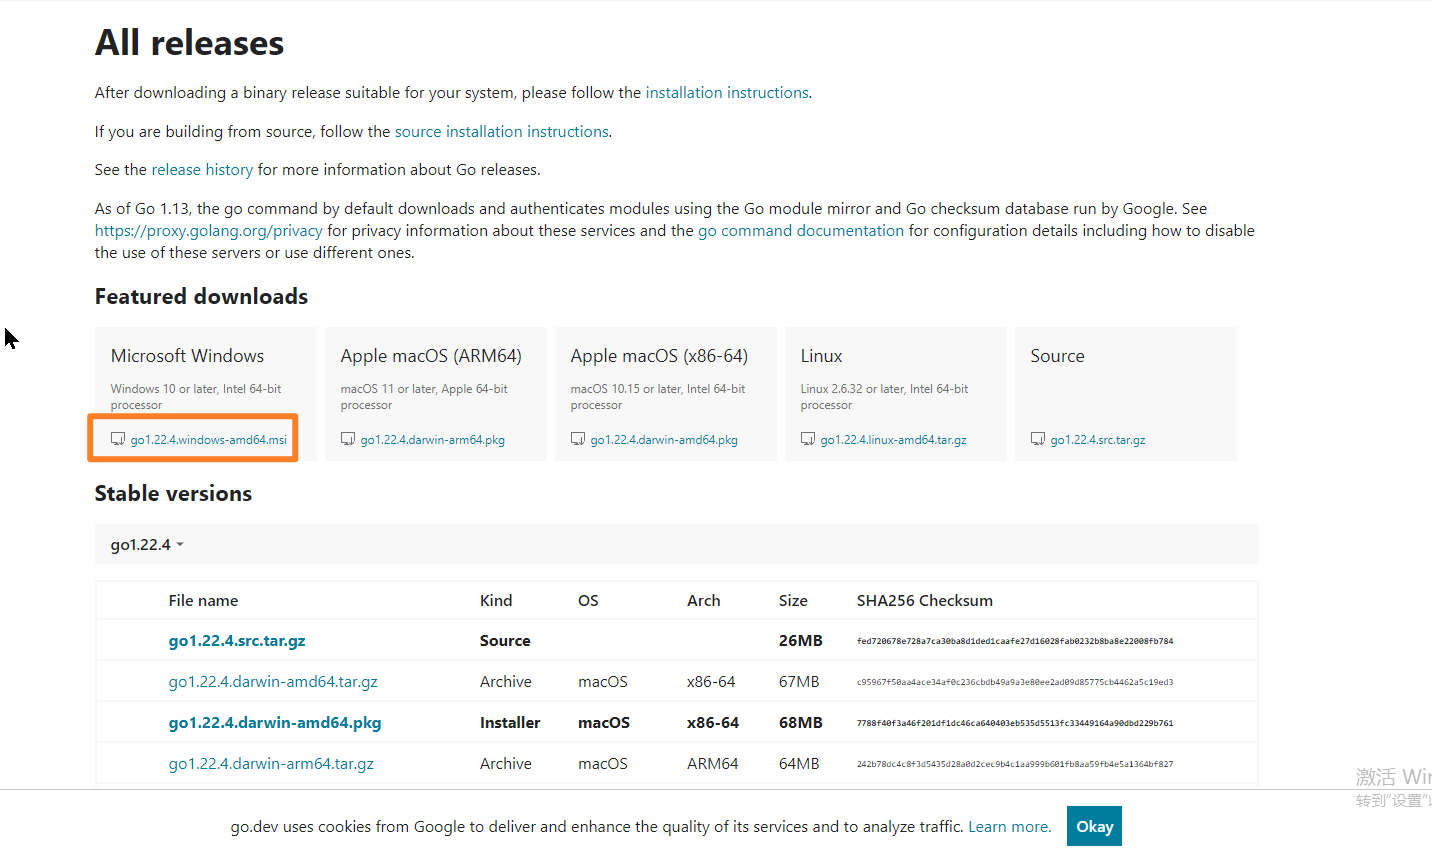Click download icon beside go1.22.4.linux-amd64.tar.gz
The width and height of the screenshot is (1432, 862).
808,439
